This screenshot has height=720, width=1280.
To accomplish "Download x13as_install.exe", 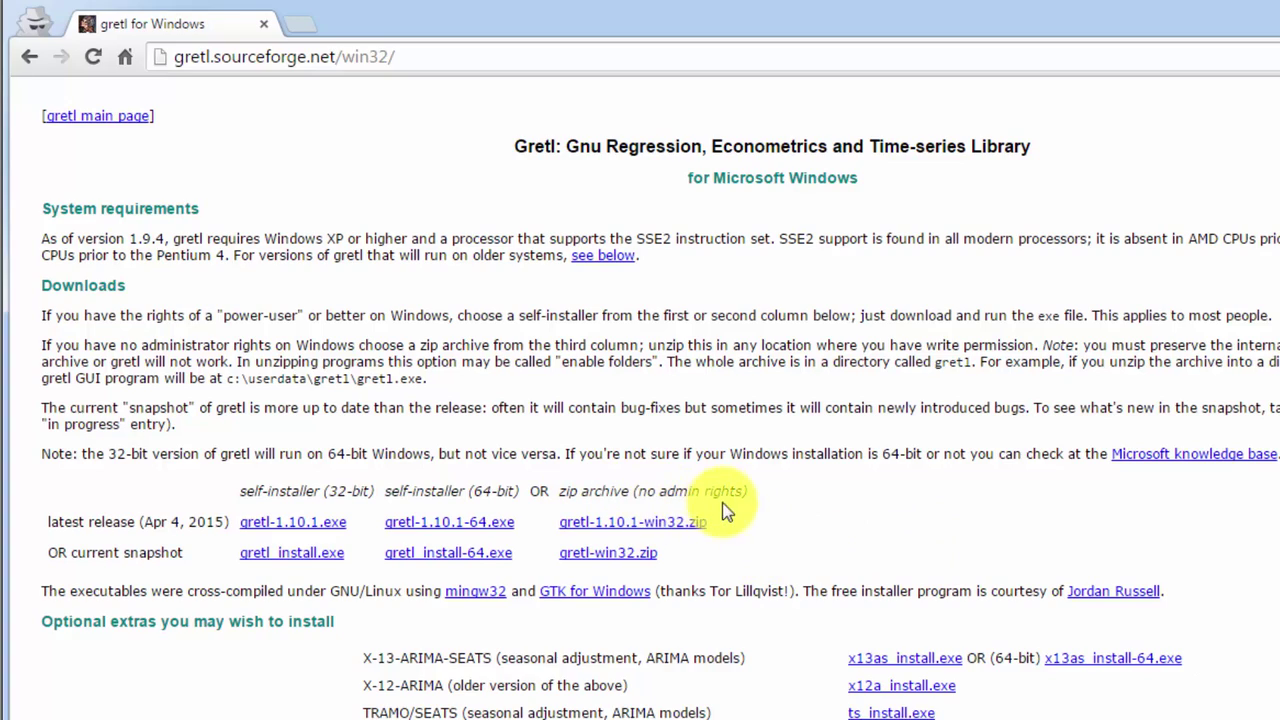I will [905, 658].
